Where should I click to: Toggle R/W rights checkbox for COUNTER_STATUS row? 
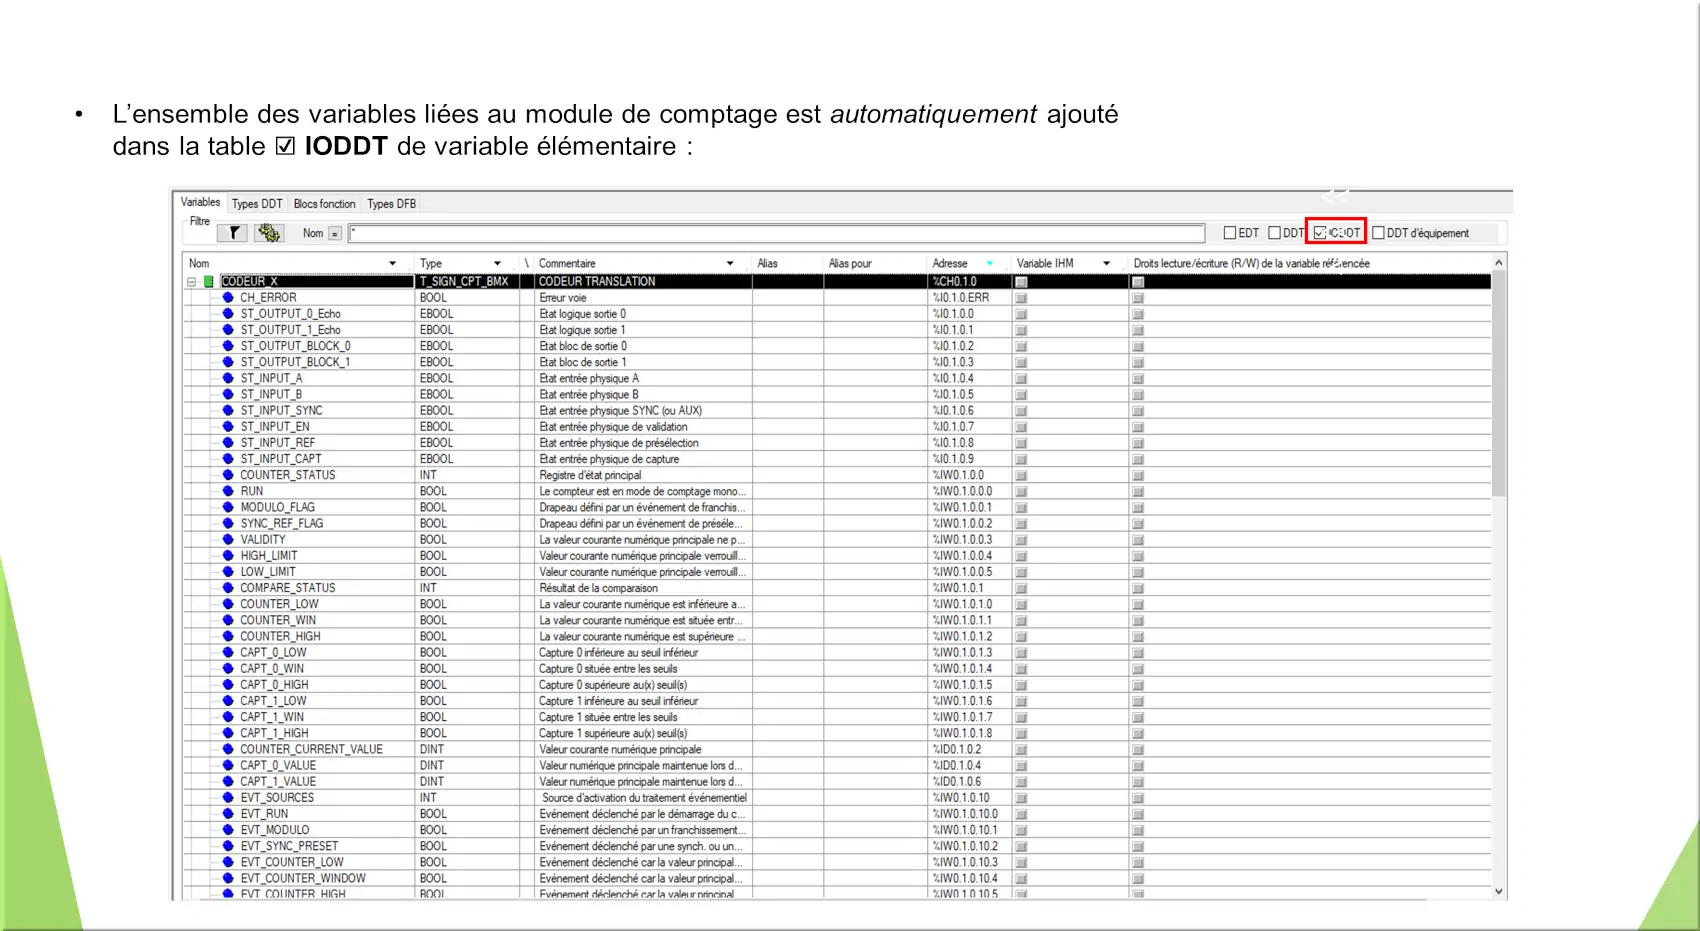(1138, 476)
